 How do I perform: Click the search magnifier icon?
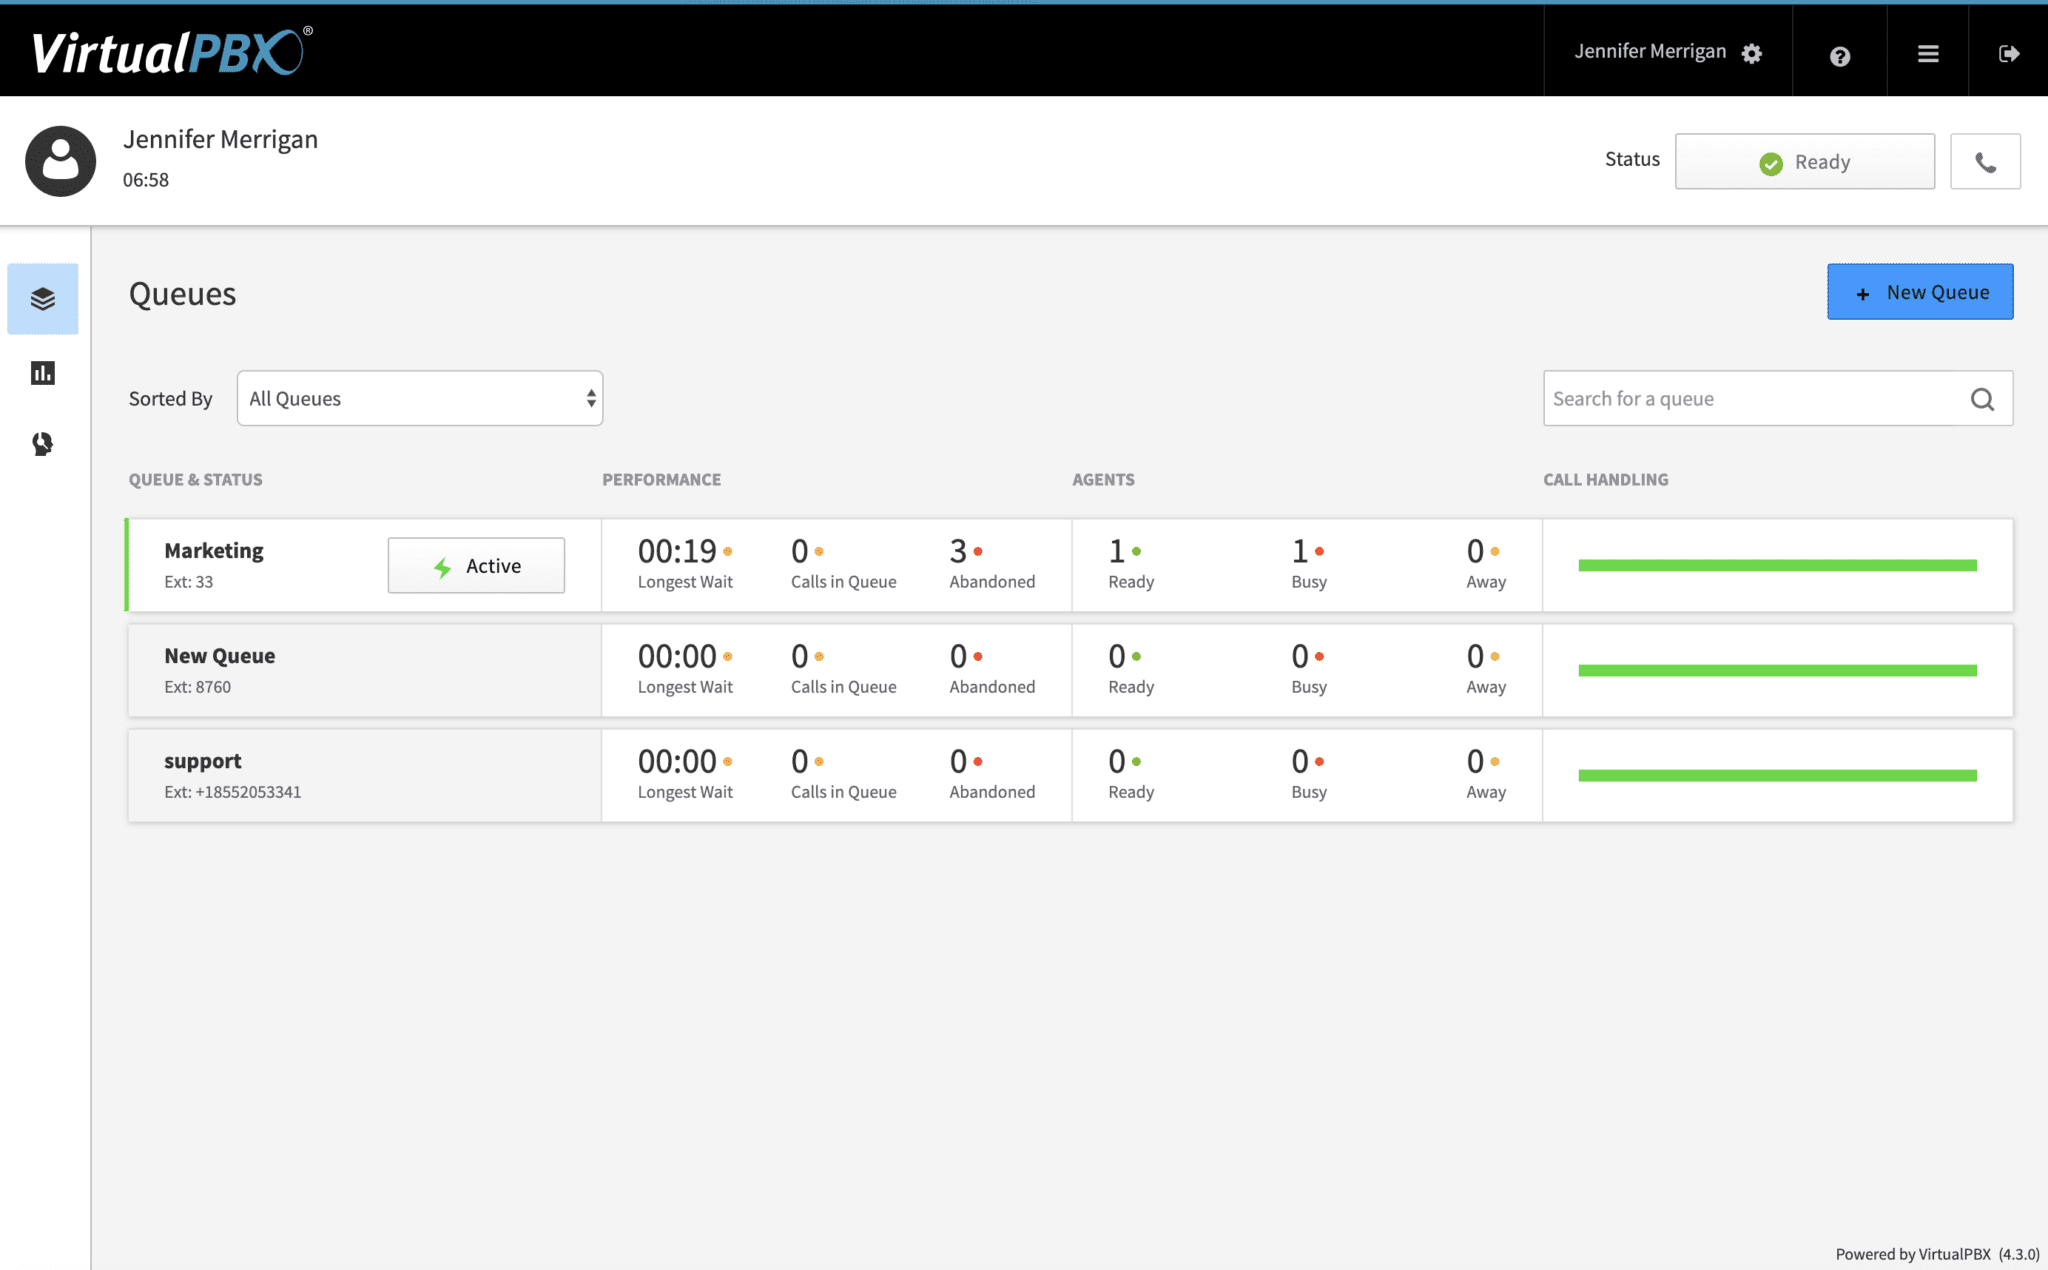[x=1982, y=399]
